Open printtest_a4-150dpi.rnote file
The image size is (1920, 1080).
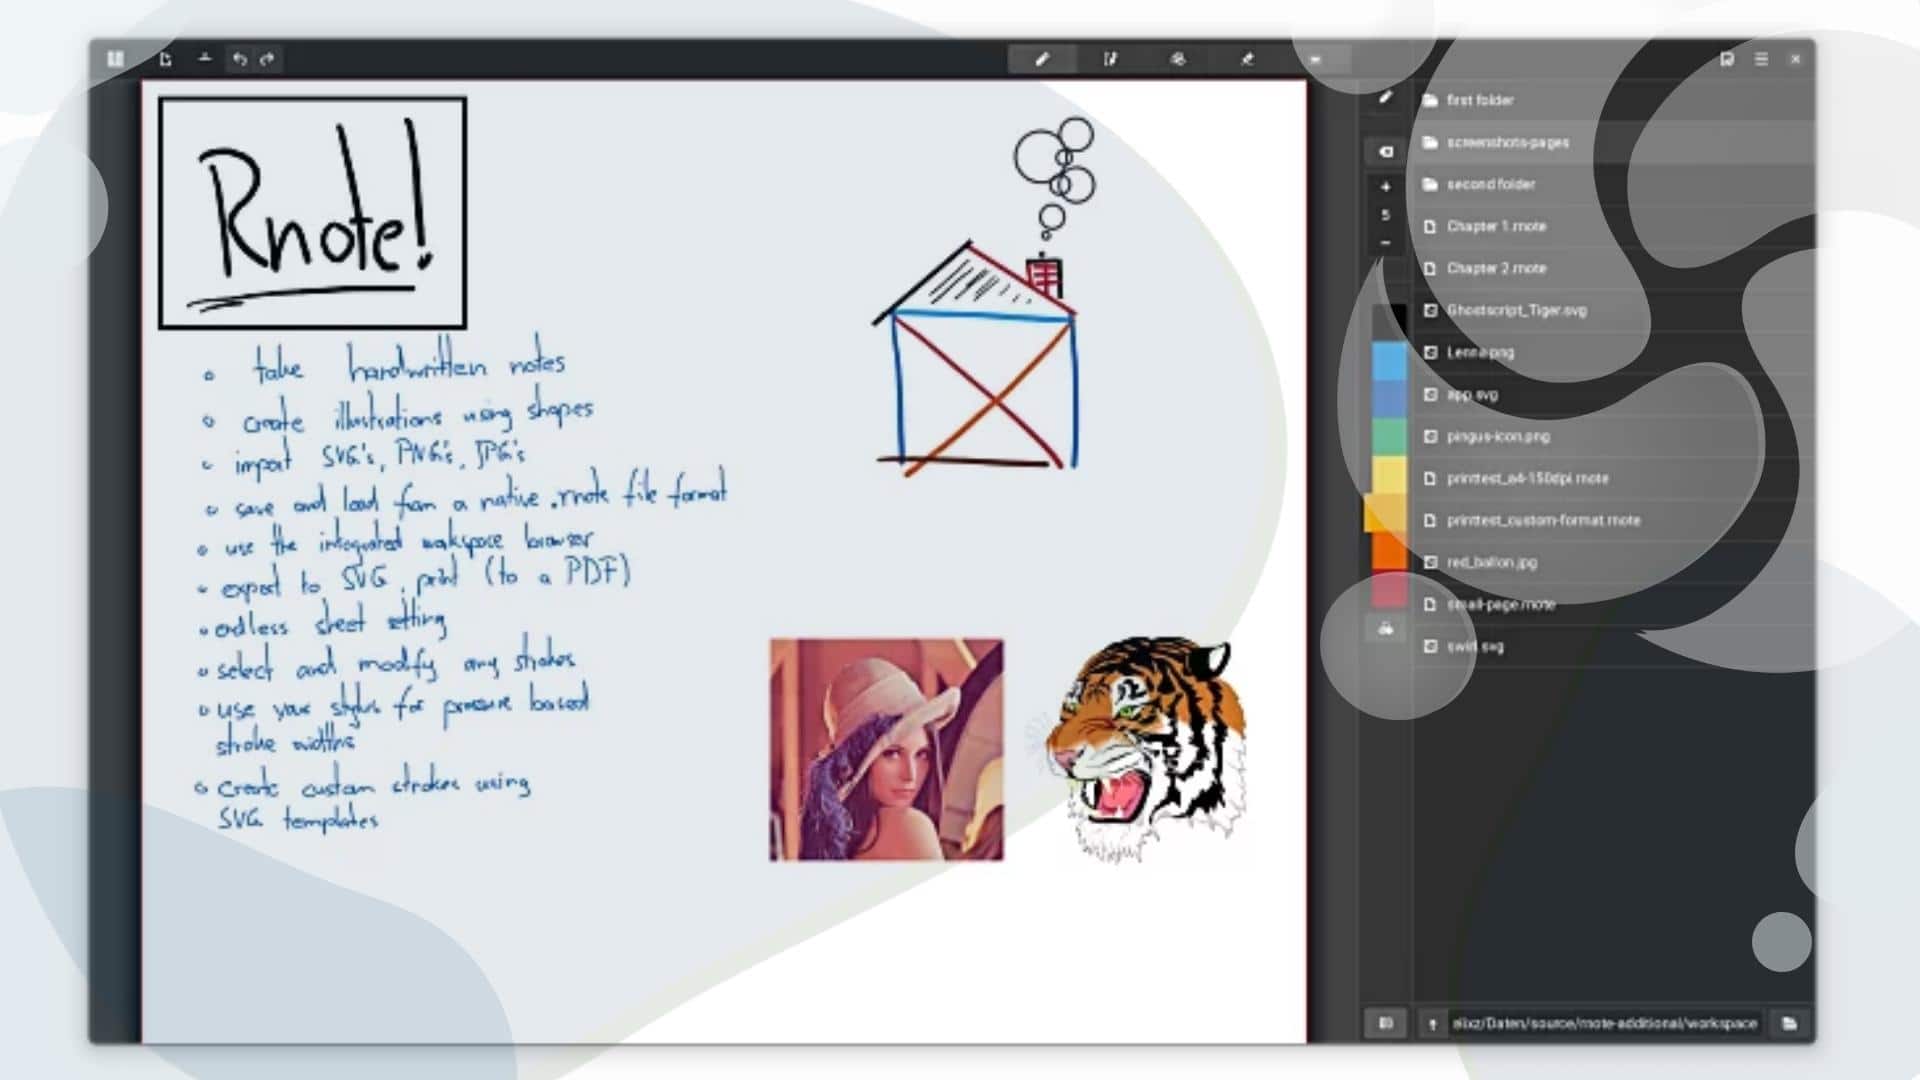(x=1614, y=478)
